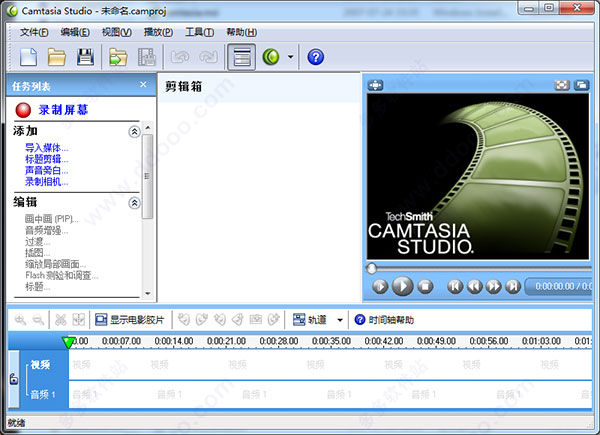Open the 文件(F) menu

pyautogui.click(x=34, y=32)
